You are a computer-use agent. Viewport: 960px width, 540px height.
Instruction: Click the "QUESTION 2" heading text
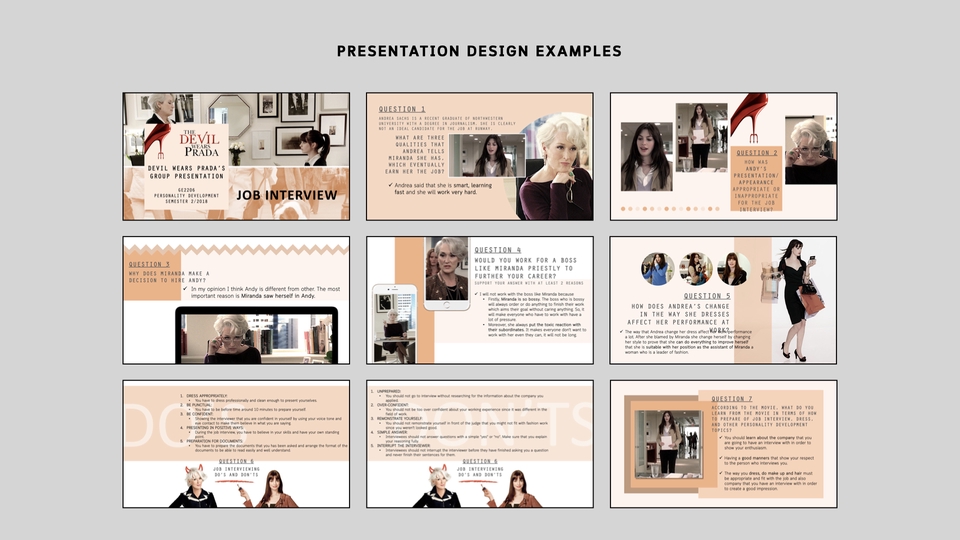[757, 152]
